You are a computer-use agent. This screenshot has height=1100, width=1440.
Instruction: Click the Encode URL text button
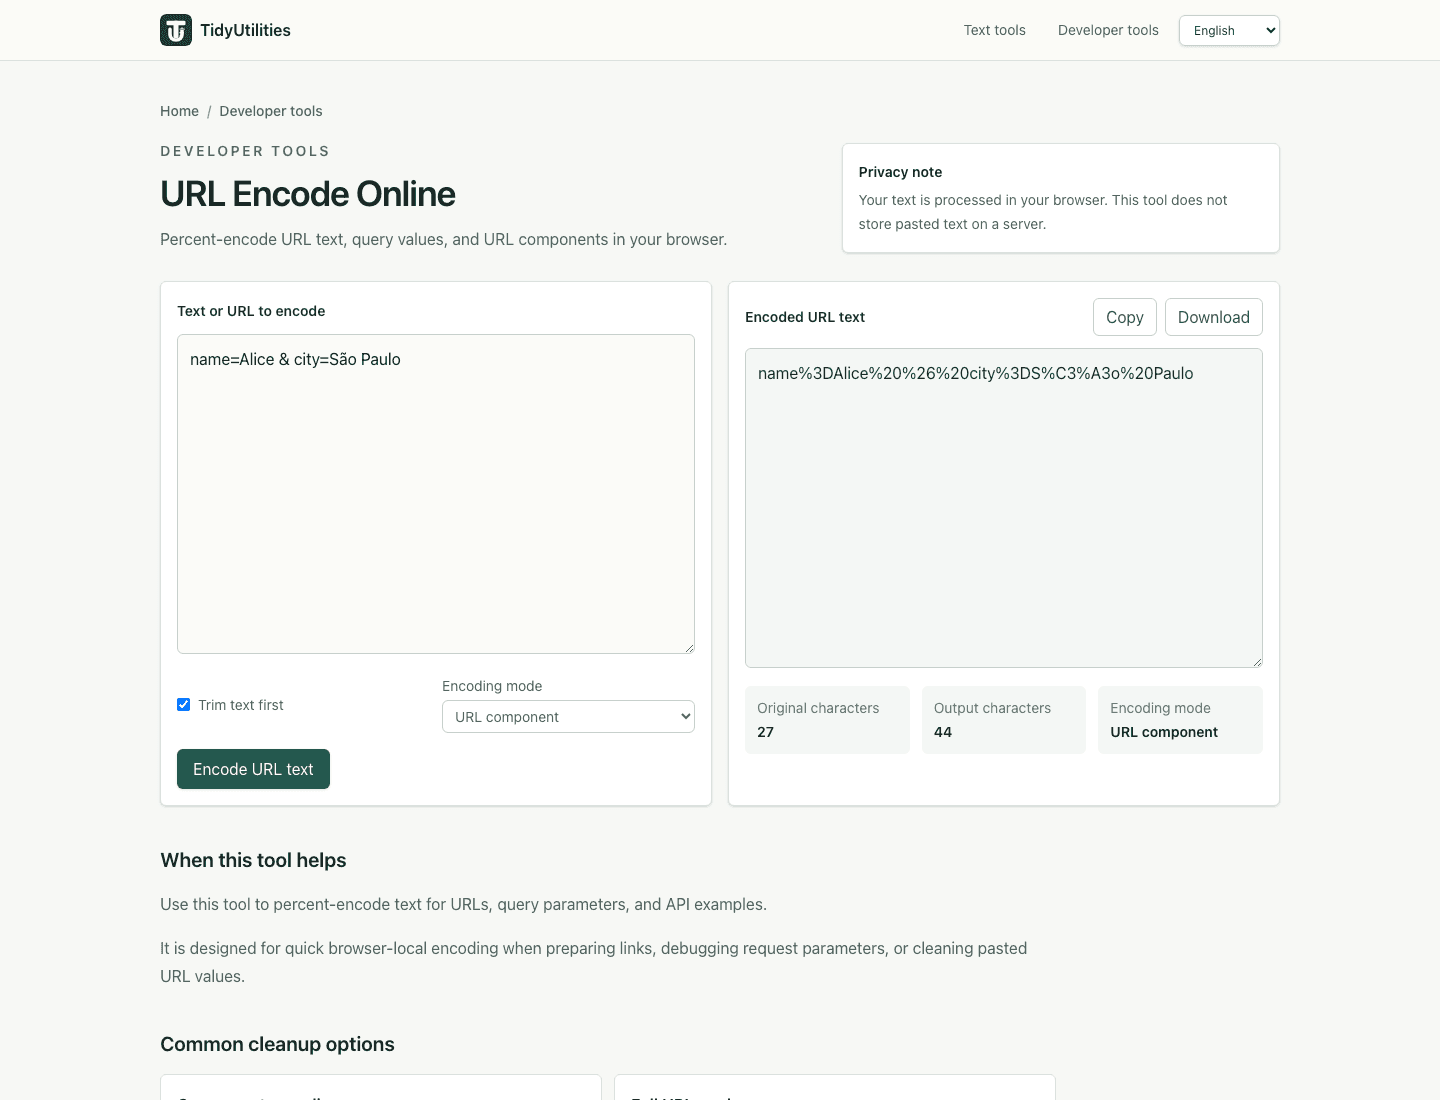(x=253, y=769)
